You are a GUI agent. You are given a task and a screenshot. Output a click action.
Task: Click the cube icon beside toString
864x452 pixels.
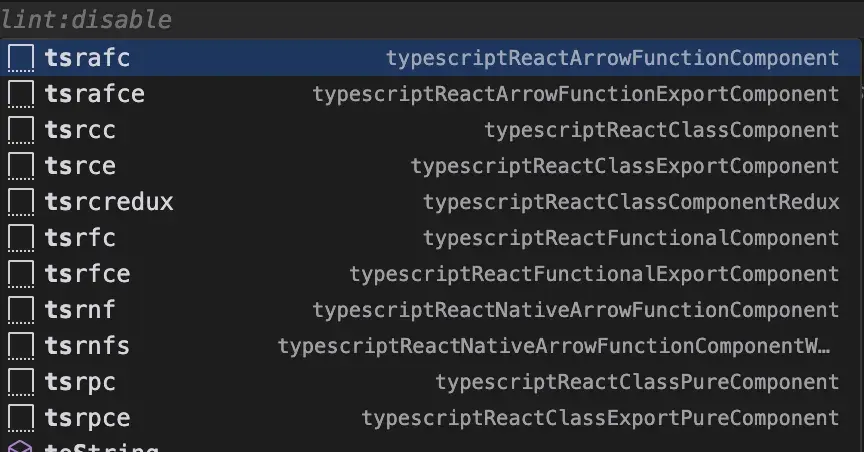[20, 446]
